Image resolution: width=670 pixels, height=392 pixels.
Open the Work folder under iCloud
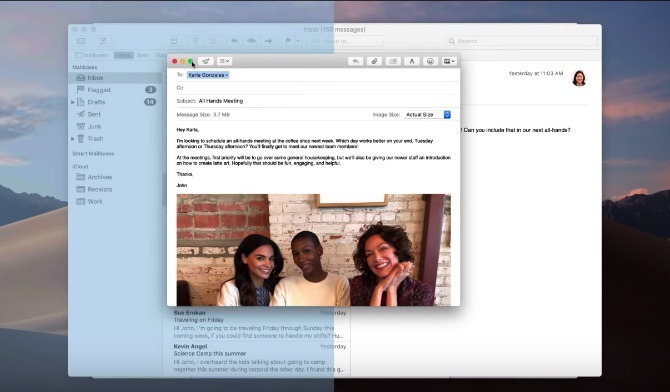click(x=115, y=201)
